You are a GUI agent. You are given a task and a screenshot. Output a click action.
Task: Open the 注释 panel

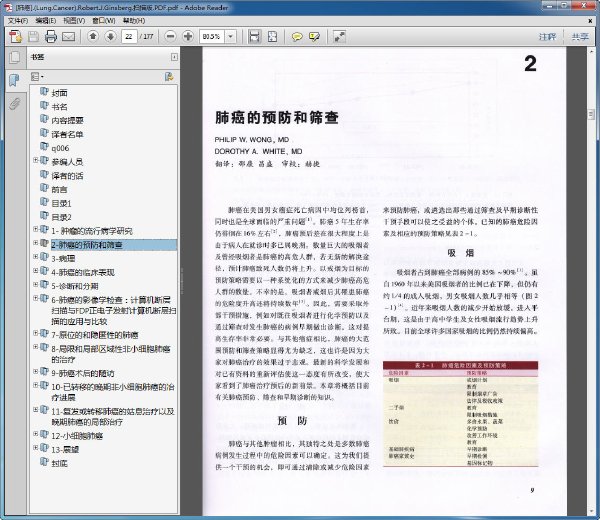547,37
